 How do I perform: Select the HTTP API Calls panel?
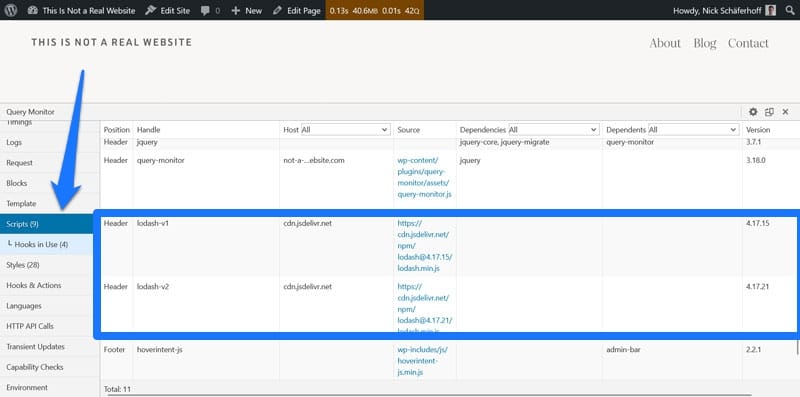[x=46, y=326]
